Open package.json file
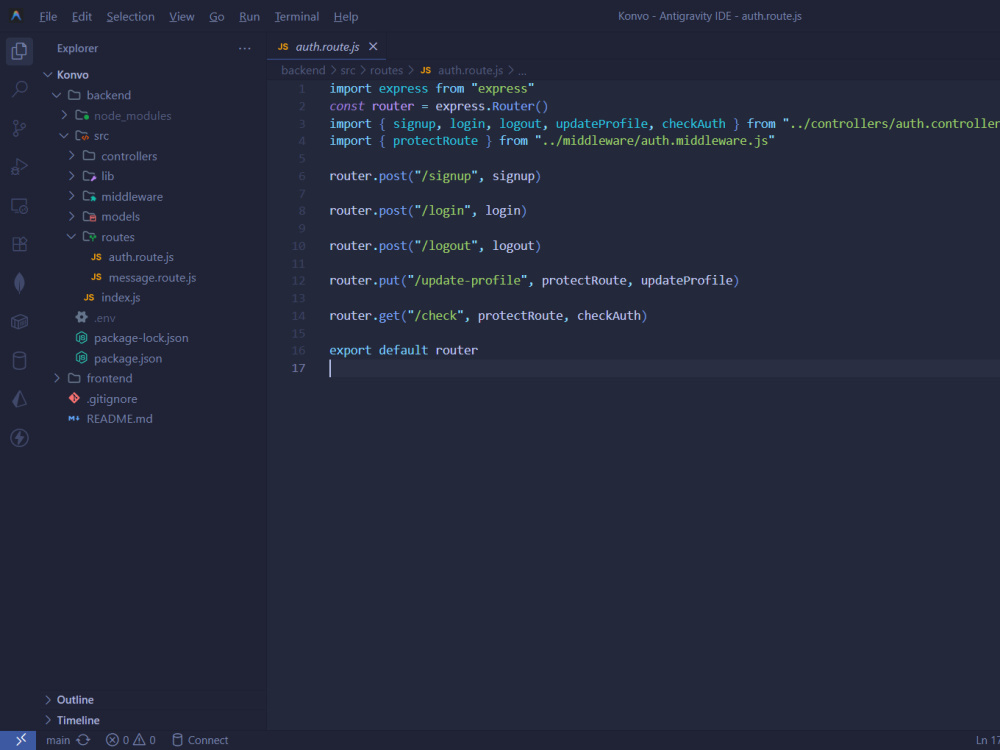The image size is (1000, 750). coord(128,358)
